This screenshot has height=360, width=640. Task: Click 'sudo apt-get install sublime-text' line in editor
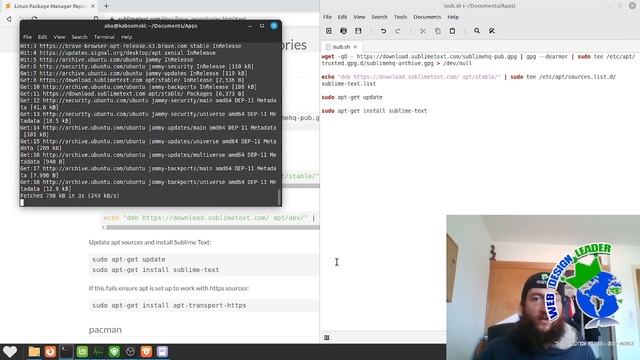point(374,111)
